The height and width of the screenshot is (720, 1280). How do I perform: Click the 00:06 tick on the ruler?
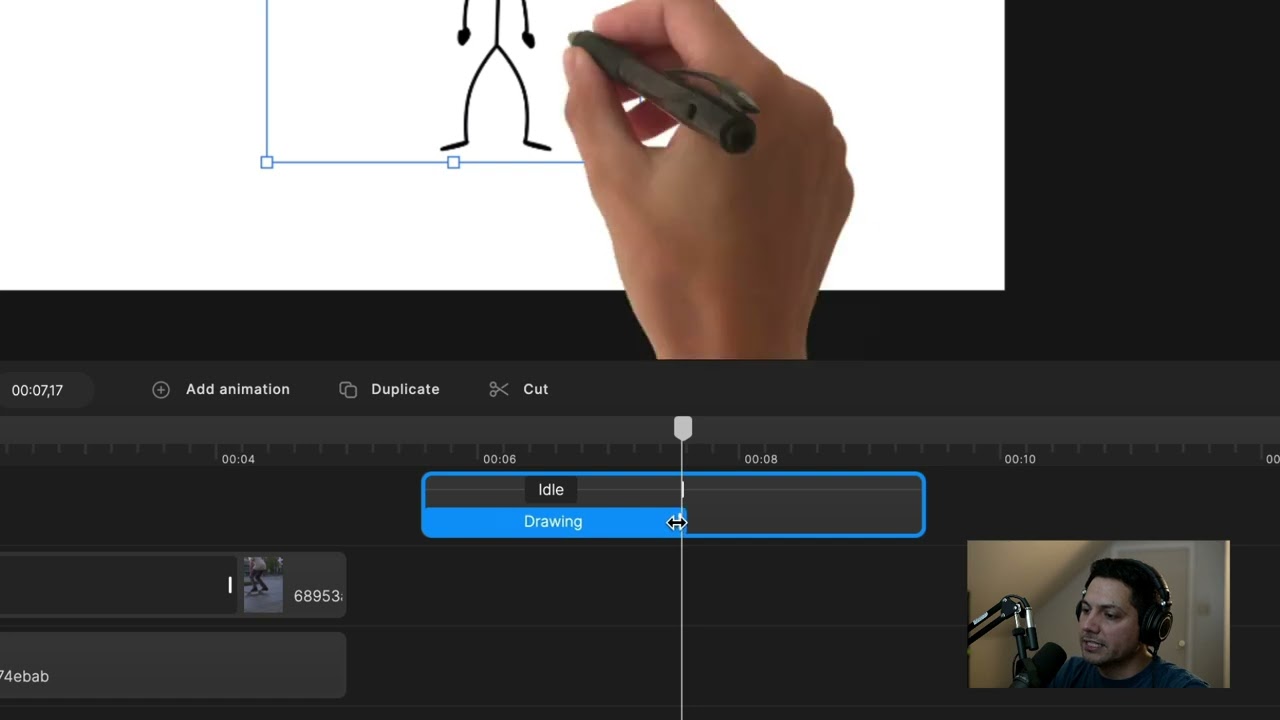499,459
